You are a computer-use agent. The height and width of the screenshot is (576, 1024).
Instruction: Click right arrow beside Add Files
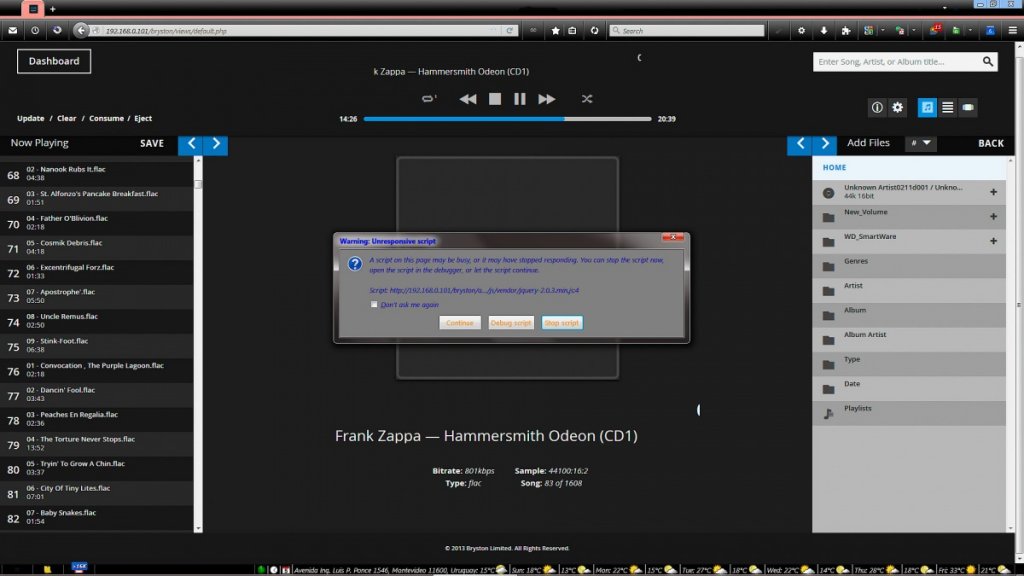825,144
